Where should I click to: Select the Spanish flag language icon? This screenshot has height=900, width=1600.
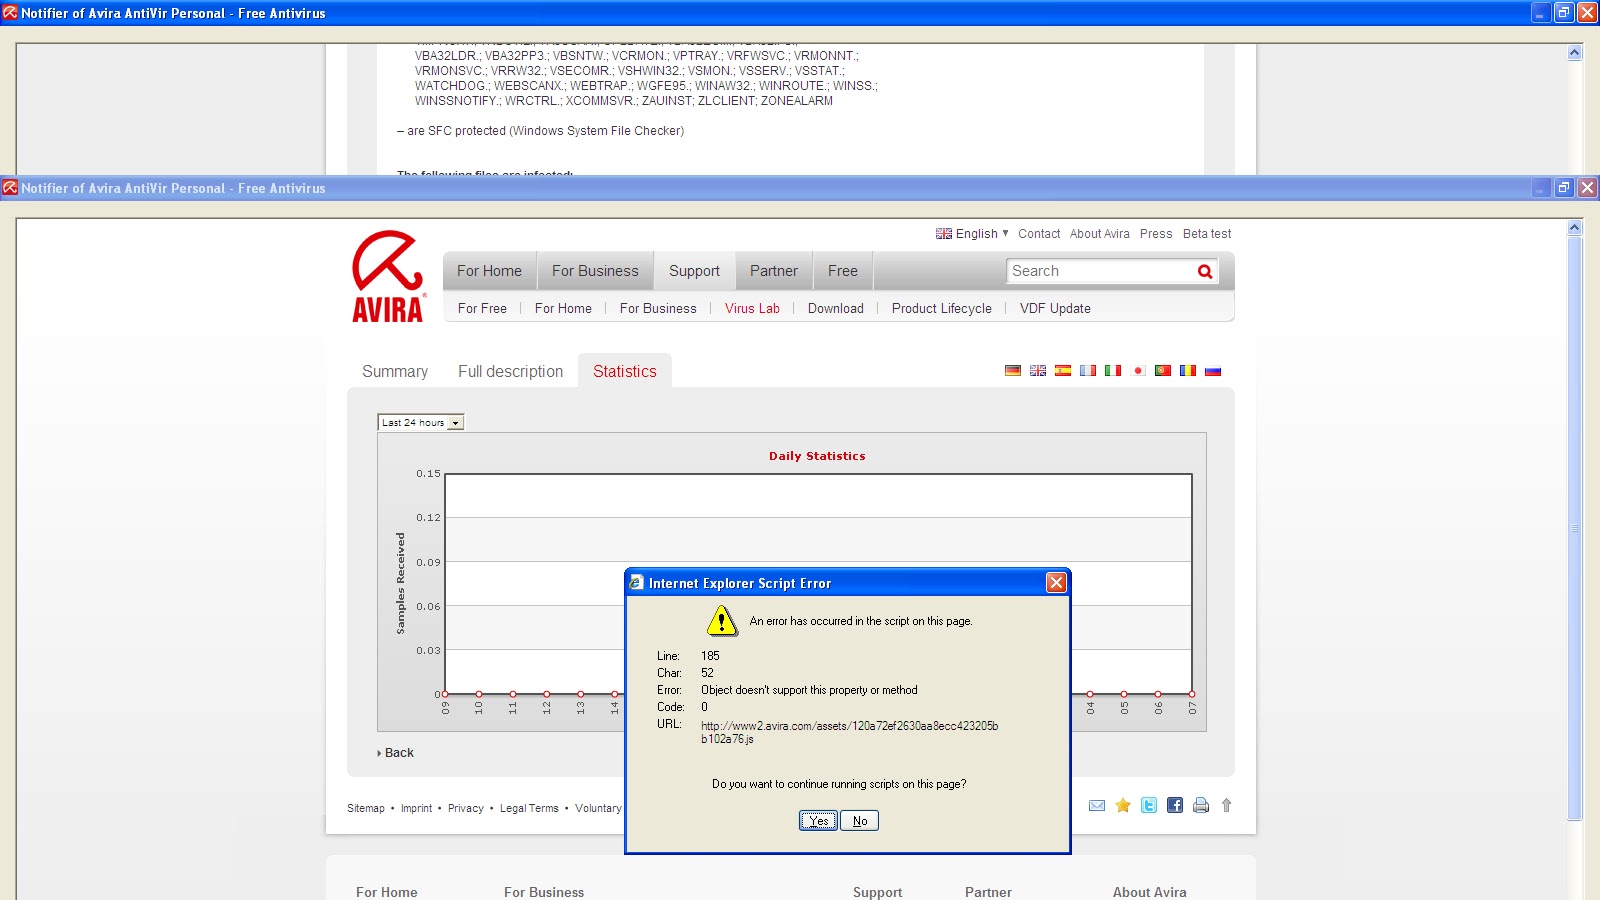click(1063, 371)
